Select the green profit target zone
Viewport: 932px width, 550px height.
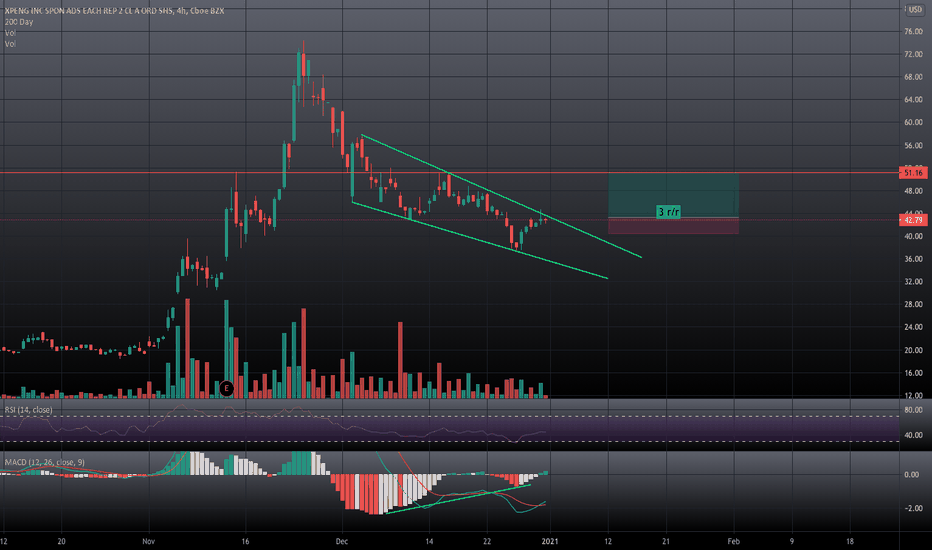(x=673, y=195)
